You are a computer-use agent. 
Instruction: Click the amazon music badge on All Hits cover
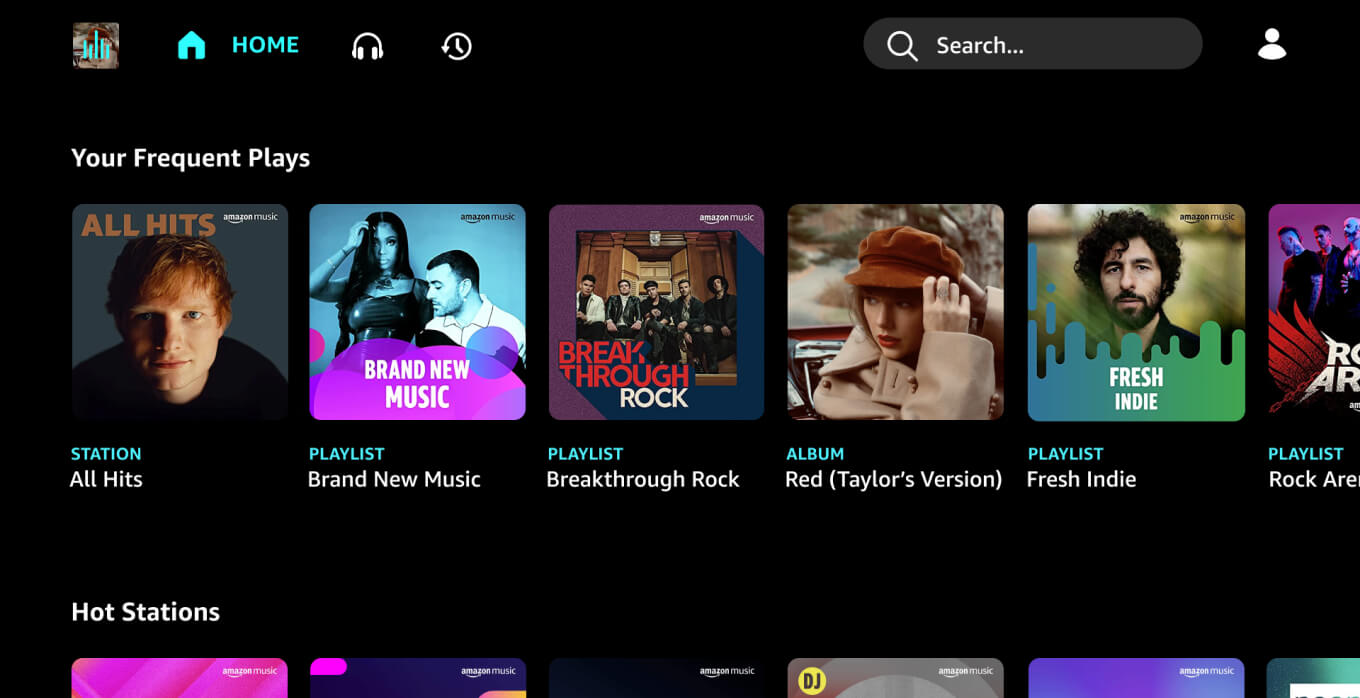coord(250,219)
